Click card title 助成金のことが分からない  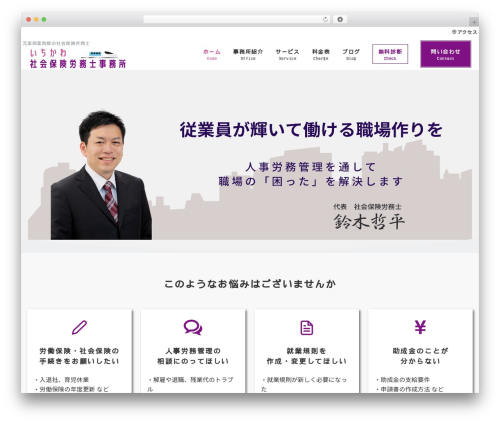click(x=420, y=356)
